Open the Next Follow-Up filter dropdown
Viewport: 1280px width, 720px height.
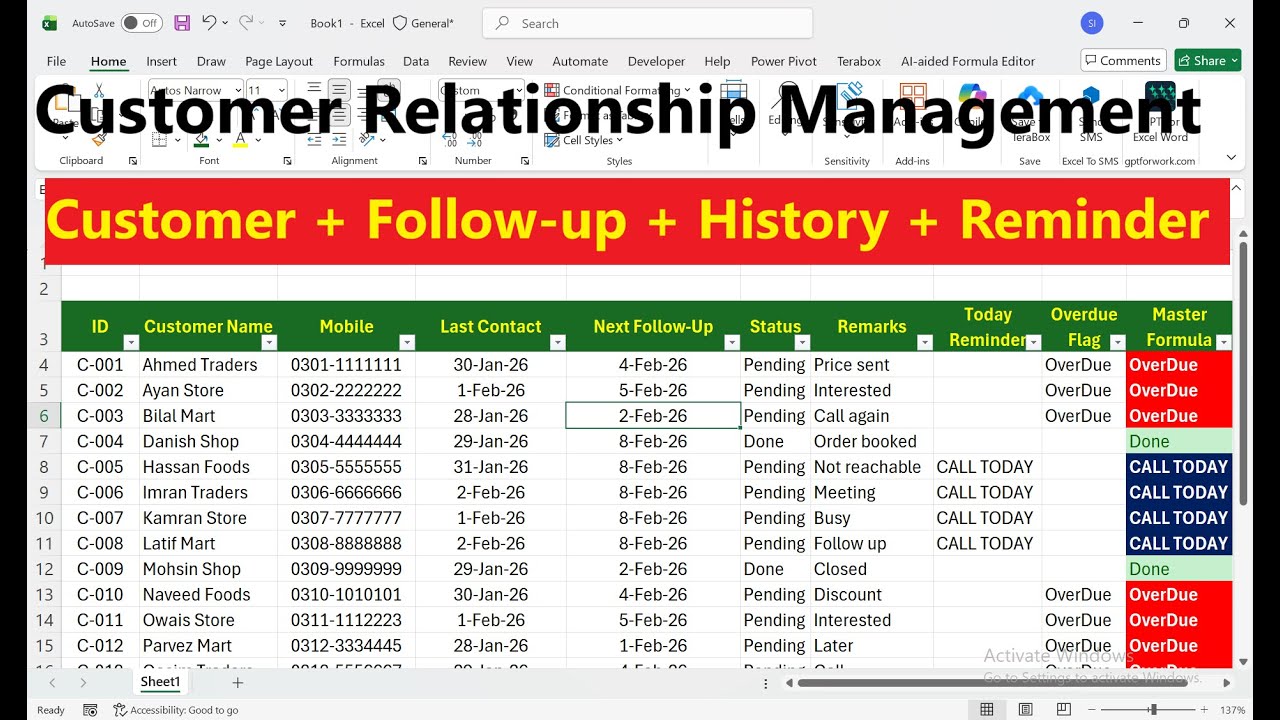click(x=732, y=343)
